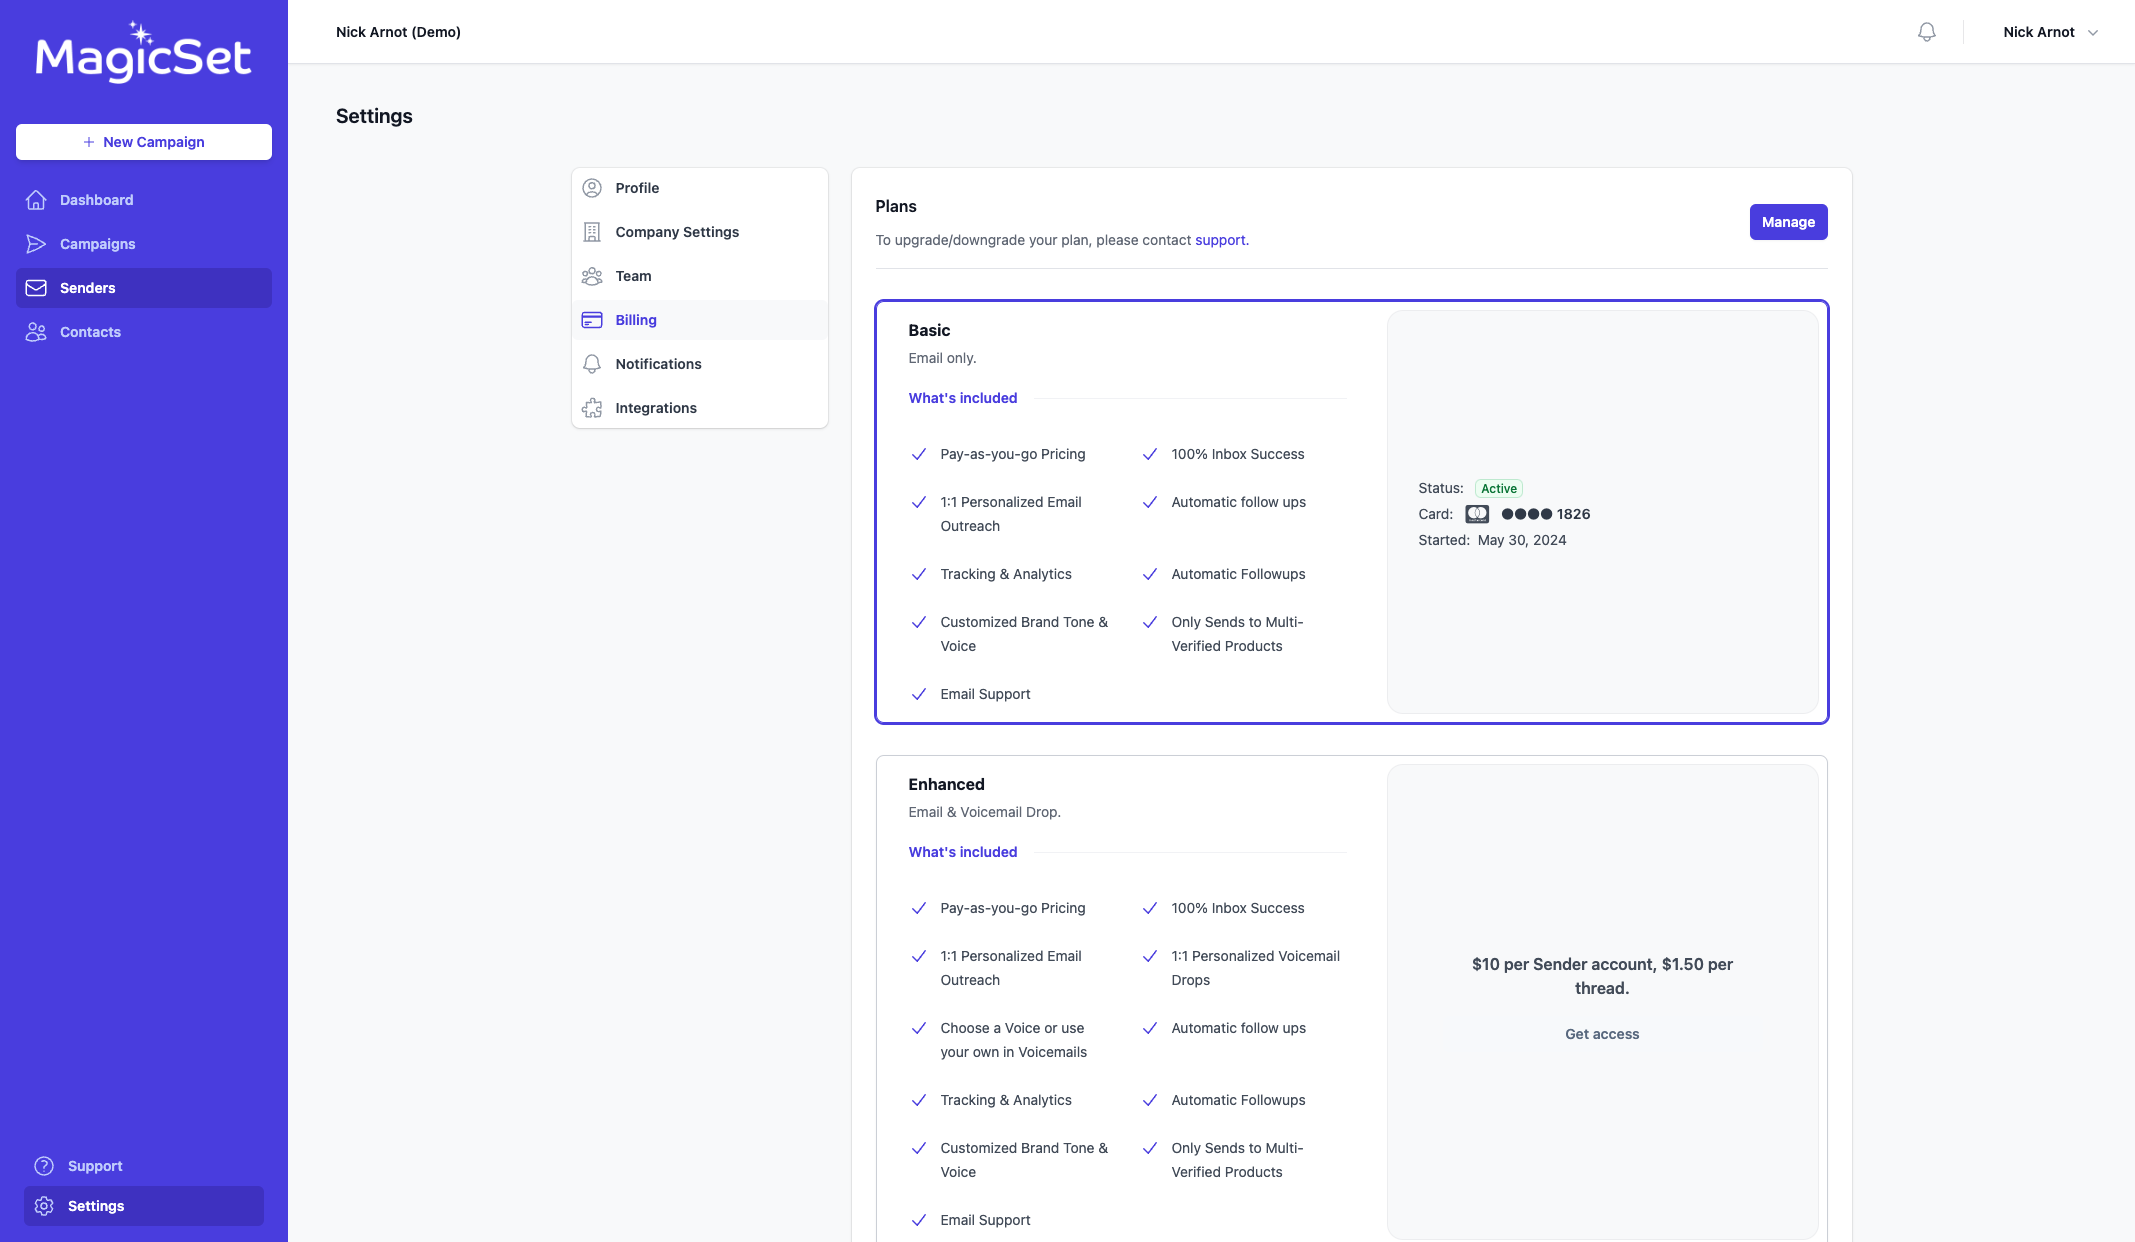The height and width of the screenshot is (1242, 2135).
Task: Click the Manage plans button
Action: tap(1788, 222)
